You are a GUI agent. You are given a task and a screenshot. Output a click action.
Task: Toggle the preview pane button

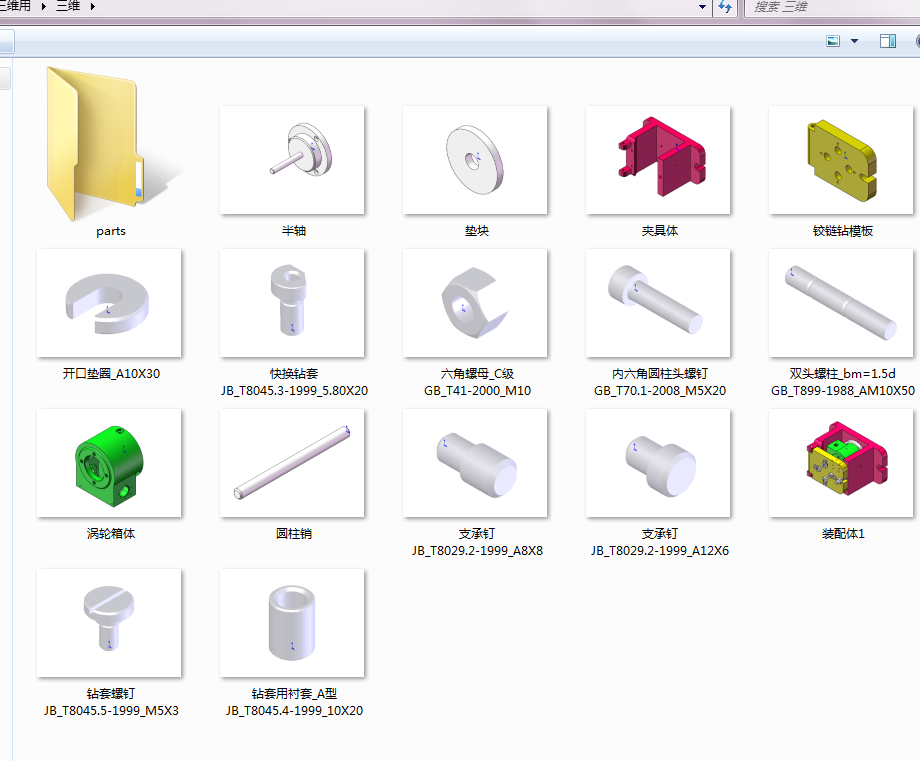tap(888, 41)
